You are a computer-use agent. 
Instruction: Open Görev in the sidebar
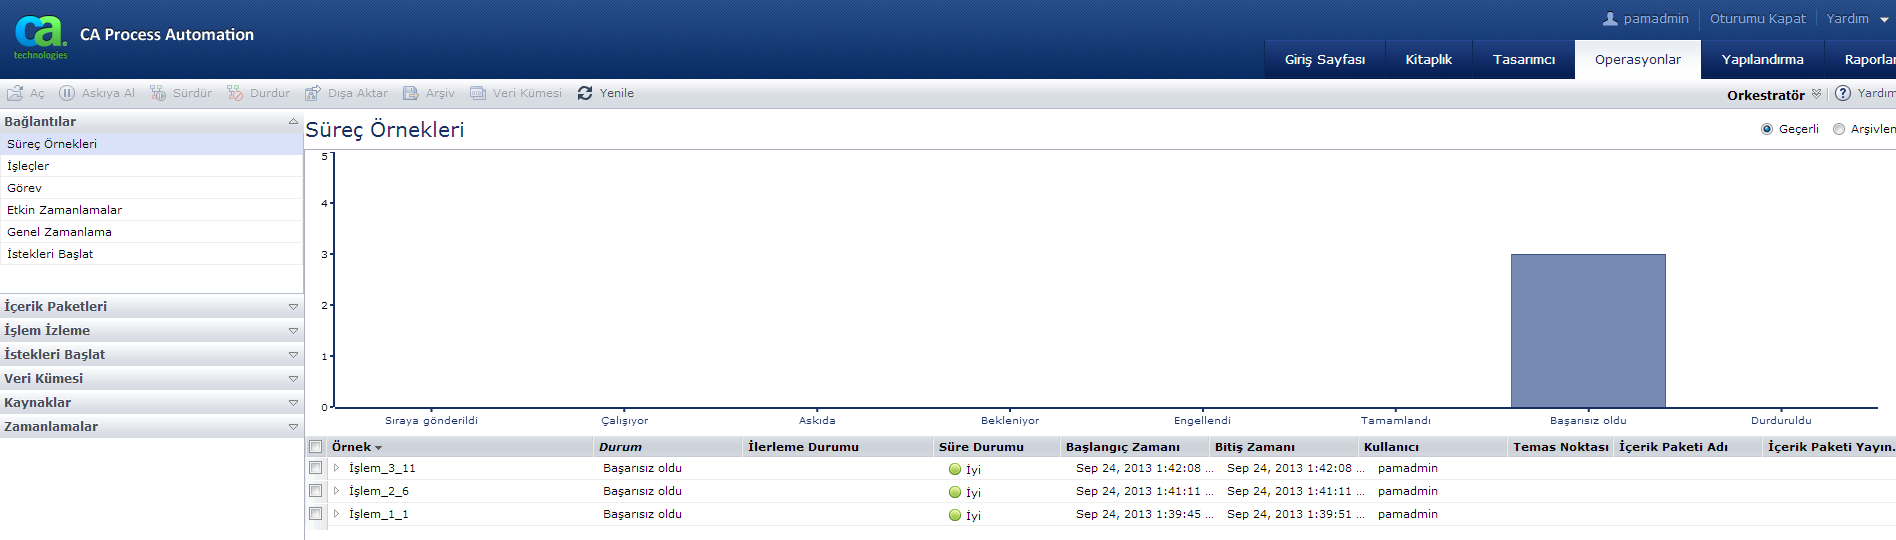coord(151,188)
